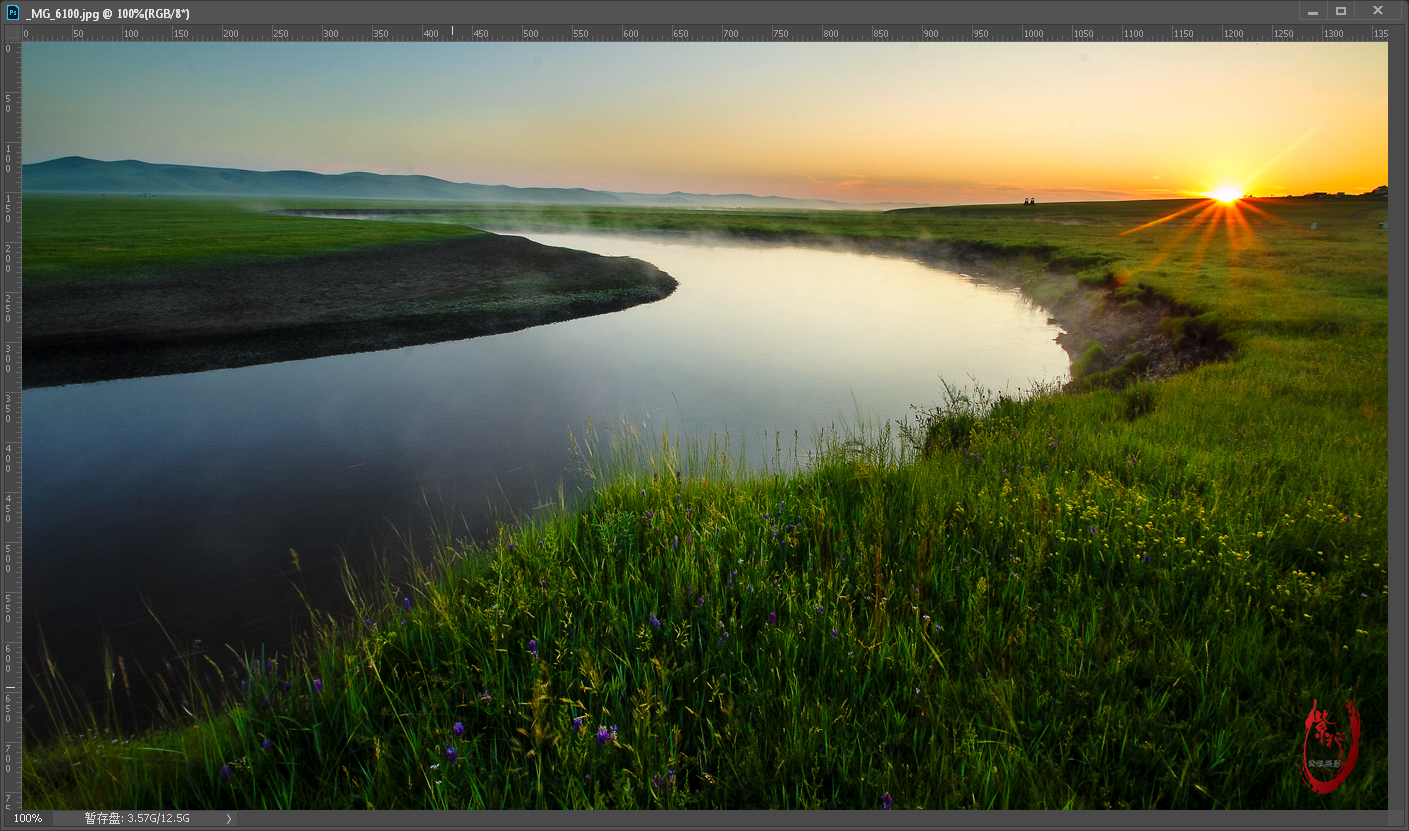Close the _MG_6100.jpg document window
Image resolution: width=1409 pixels, height=831 pixels.
[1378, 11]
